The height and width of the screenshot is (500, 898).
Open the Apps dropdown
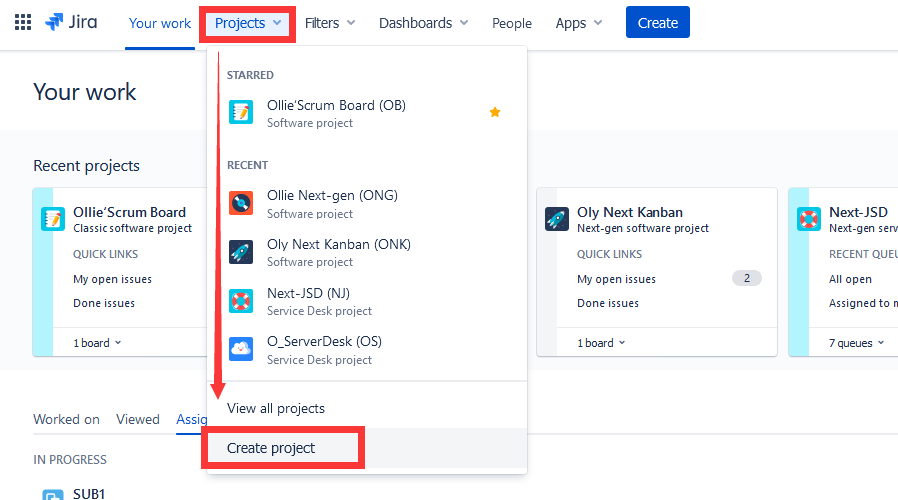coord(578,23)
